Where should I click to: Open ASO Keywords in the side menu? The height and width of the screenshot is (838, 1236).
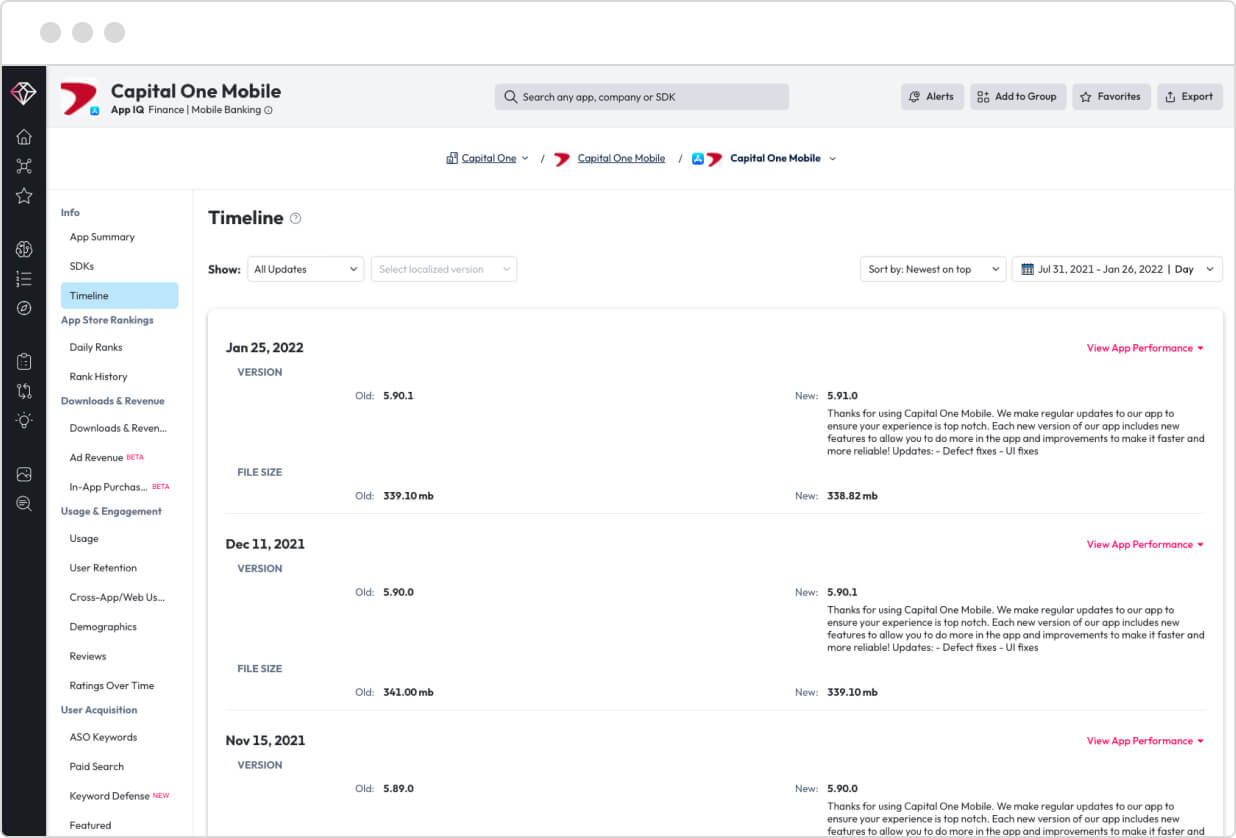coord(103,737)
